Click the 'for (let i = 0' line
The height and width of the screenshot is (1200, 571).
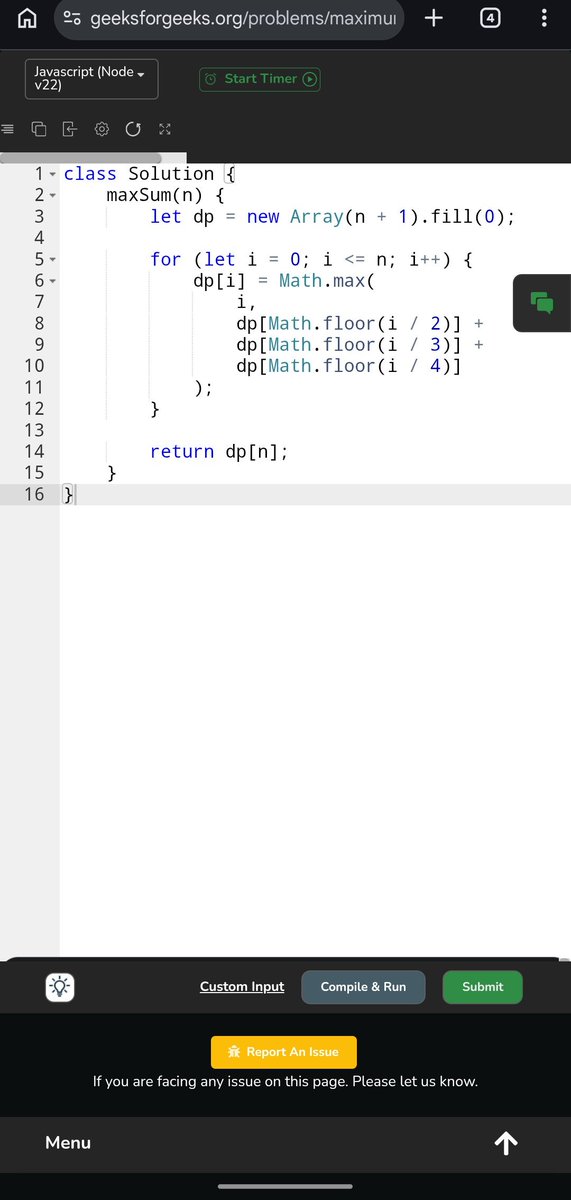(x=311, y=260)
